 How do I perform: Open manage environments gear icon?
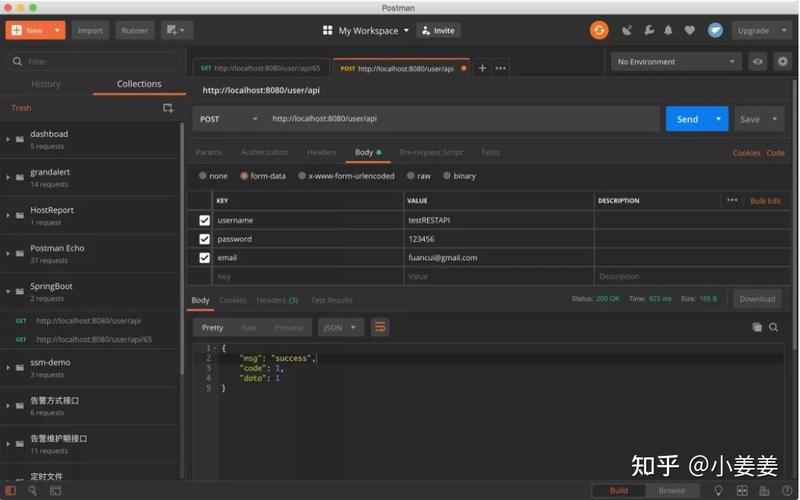pyautogui.click(x=782, y=62)
